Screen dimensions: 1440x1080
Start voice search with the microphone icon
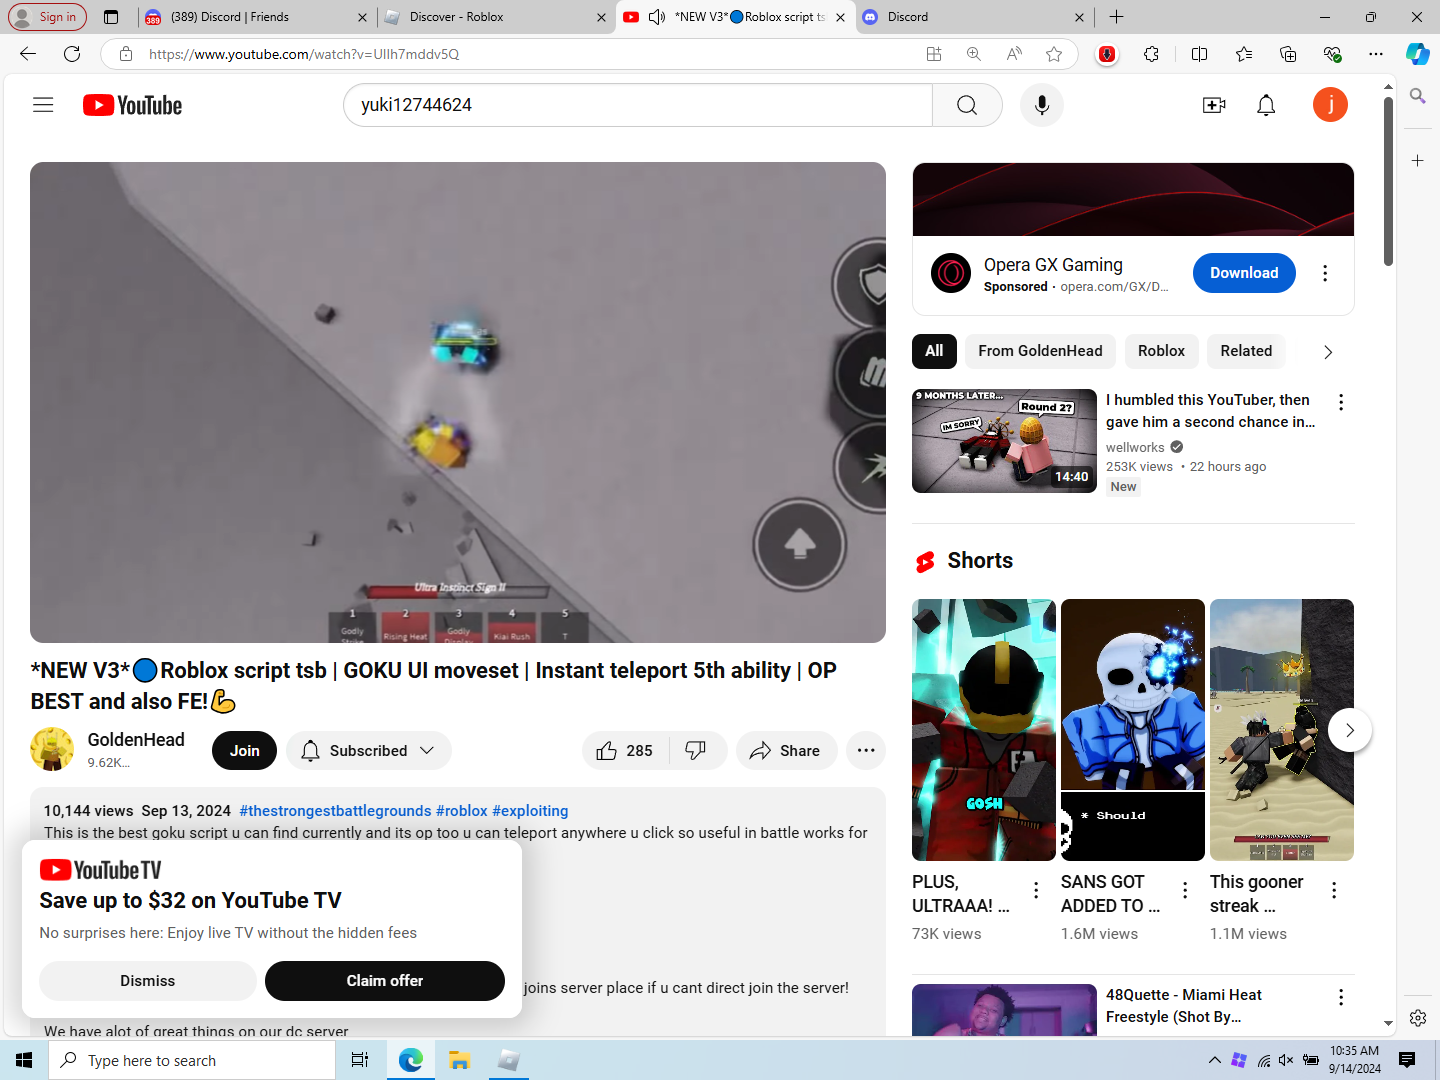pos(1042,105)
